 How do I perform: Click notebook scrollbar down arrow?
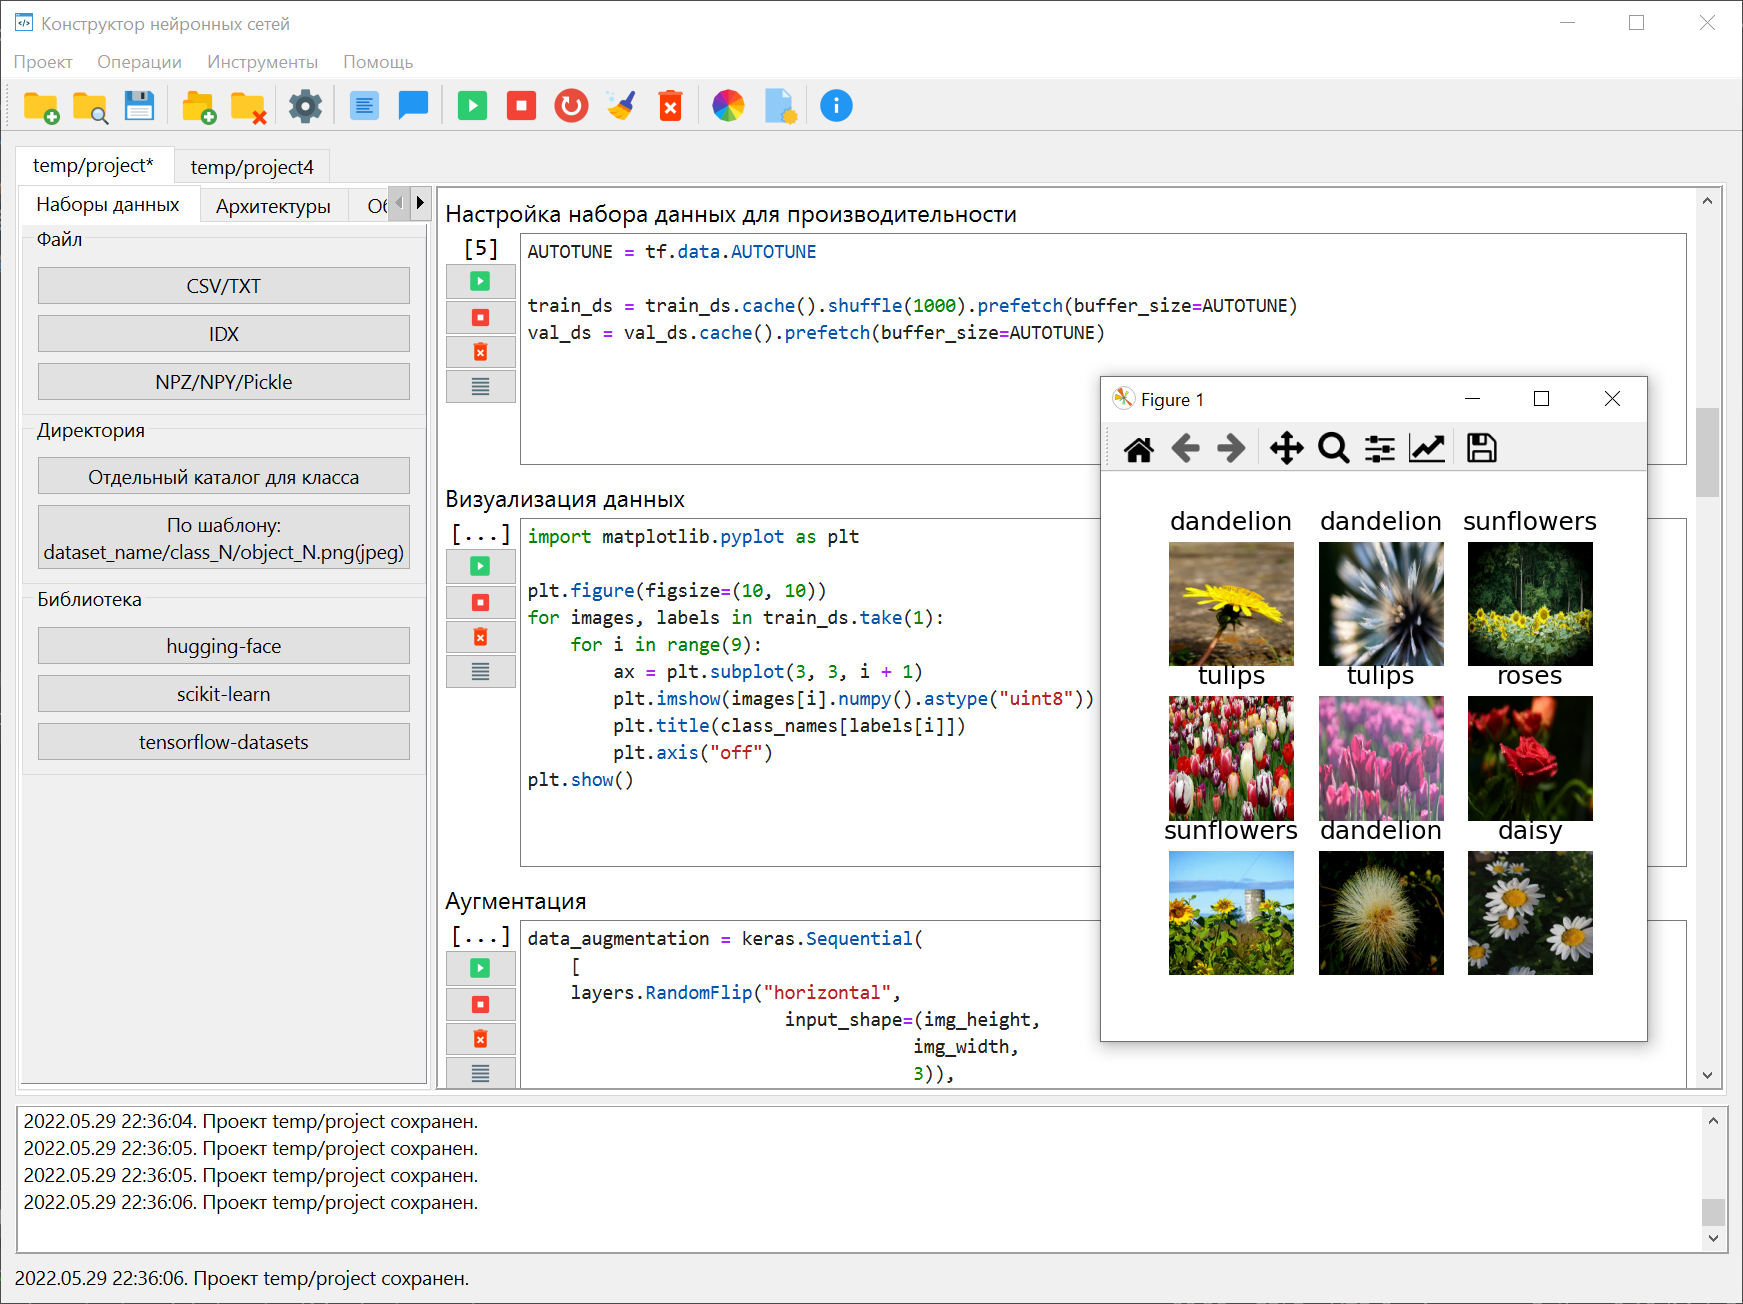[1707, 1076]
